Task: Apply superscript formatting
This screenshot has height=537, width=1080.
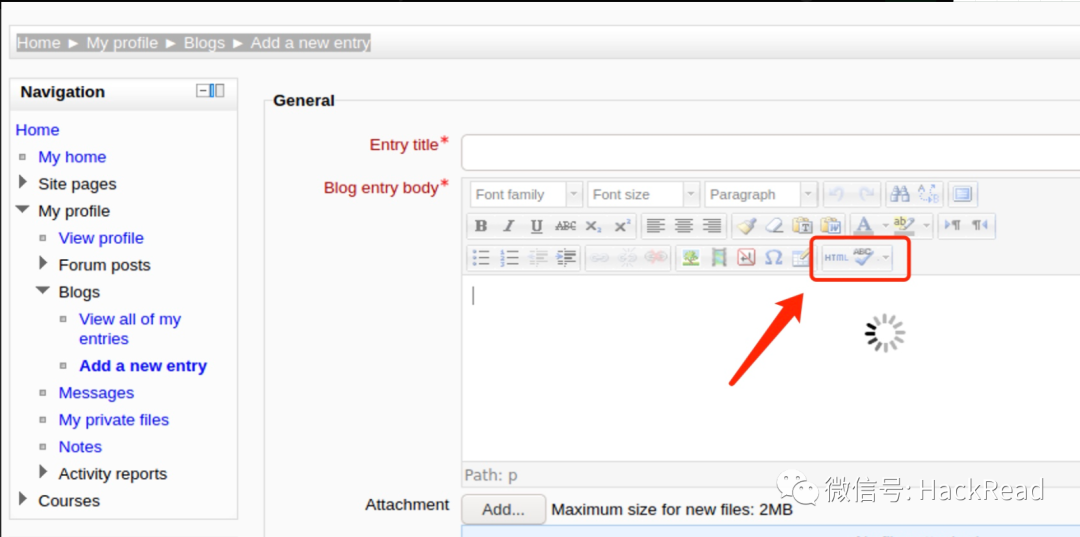Action: tap(622, 226)
